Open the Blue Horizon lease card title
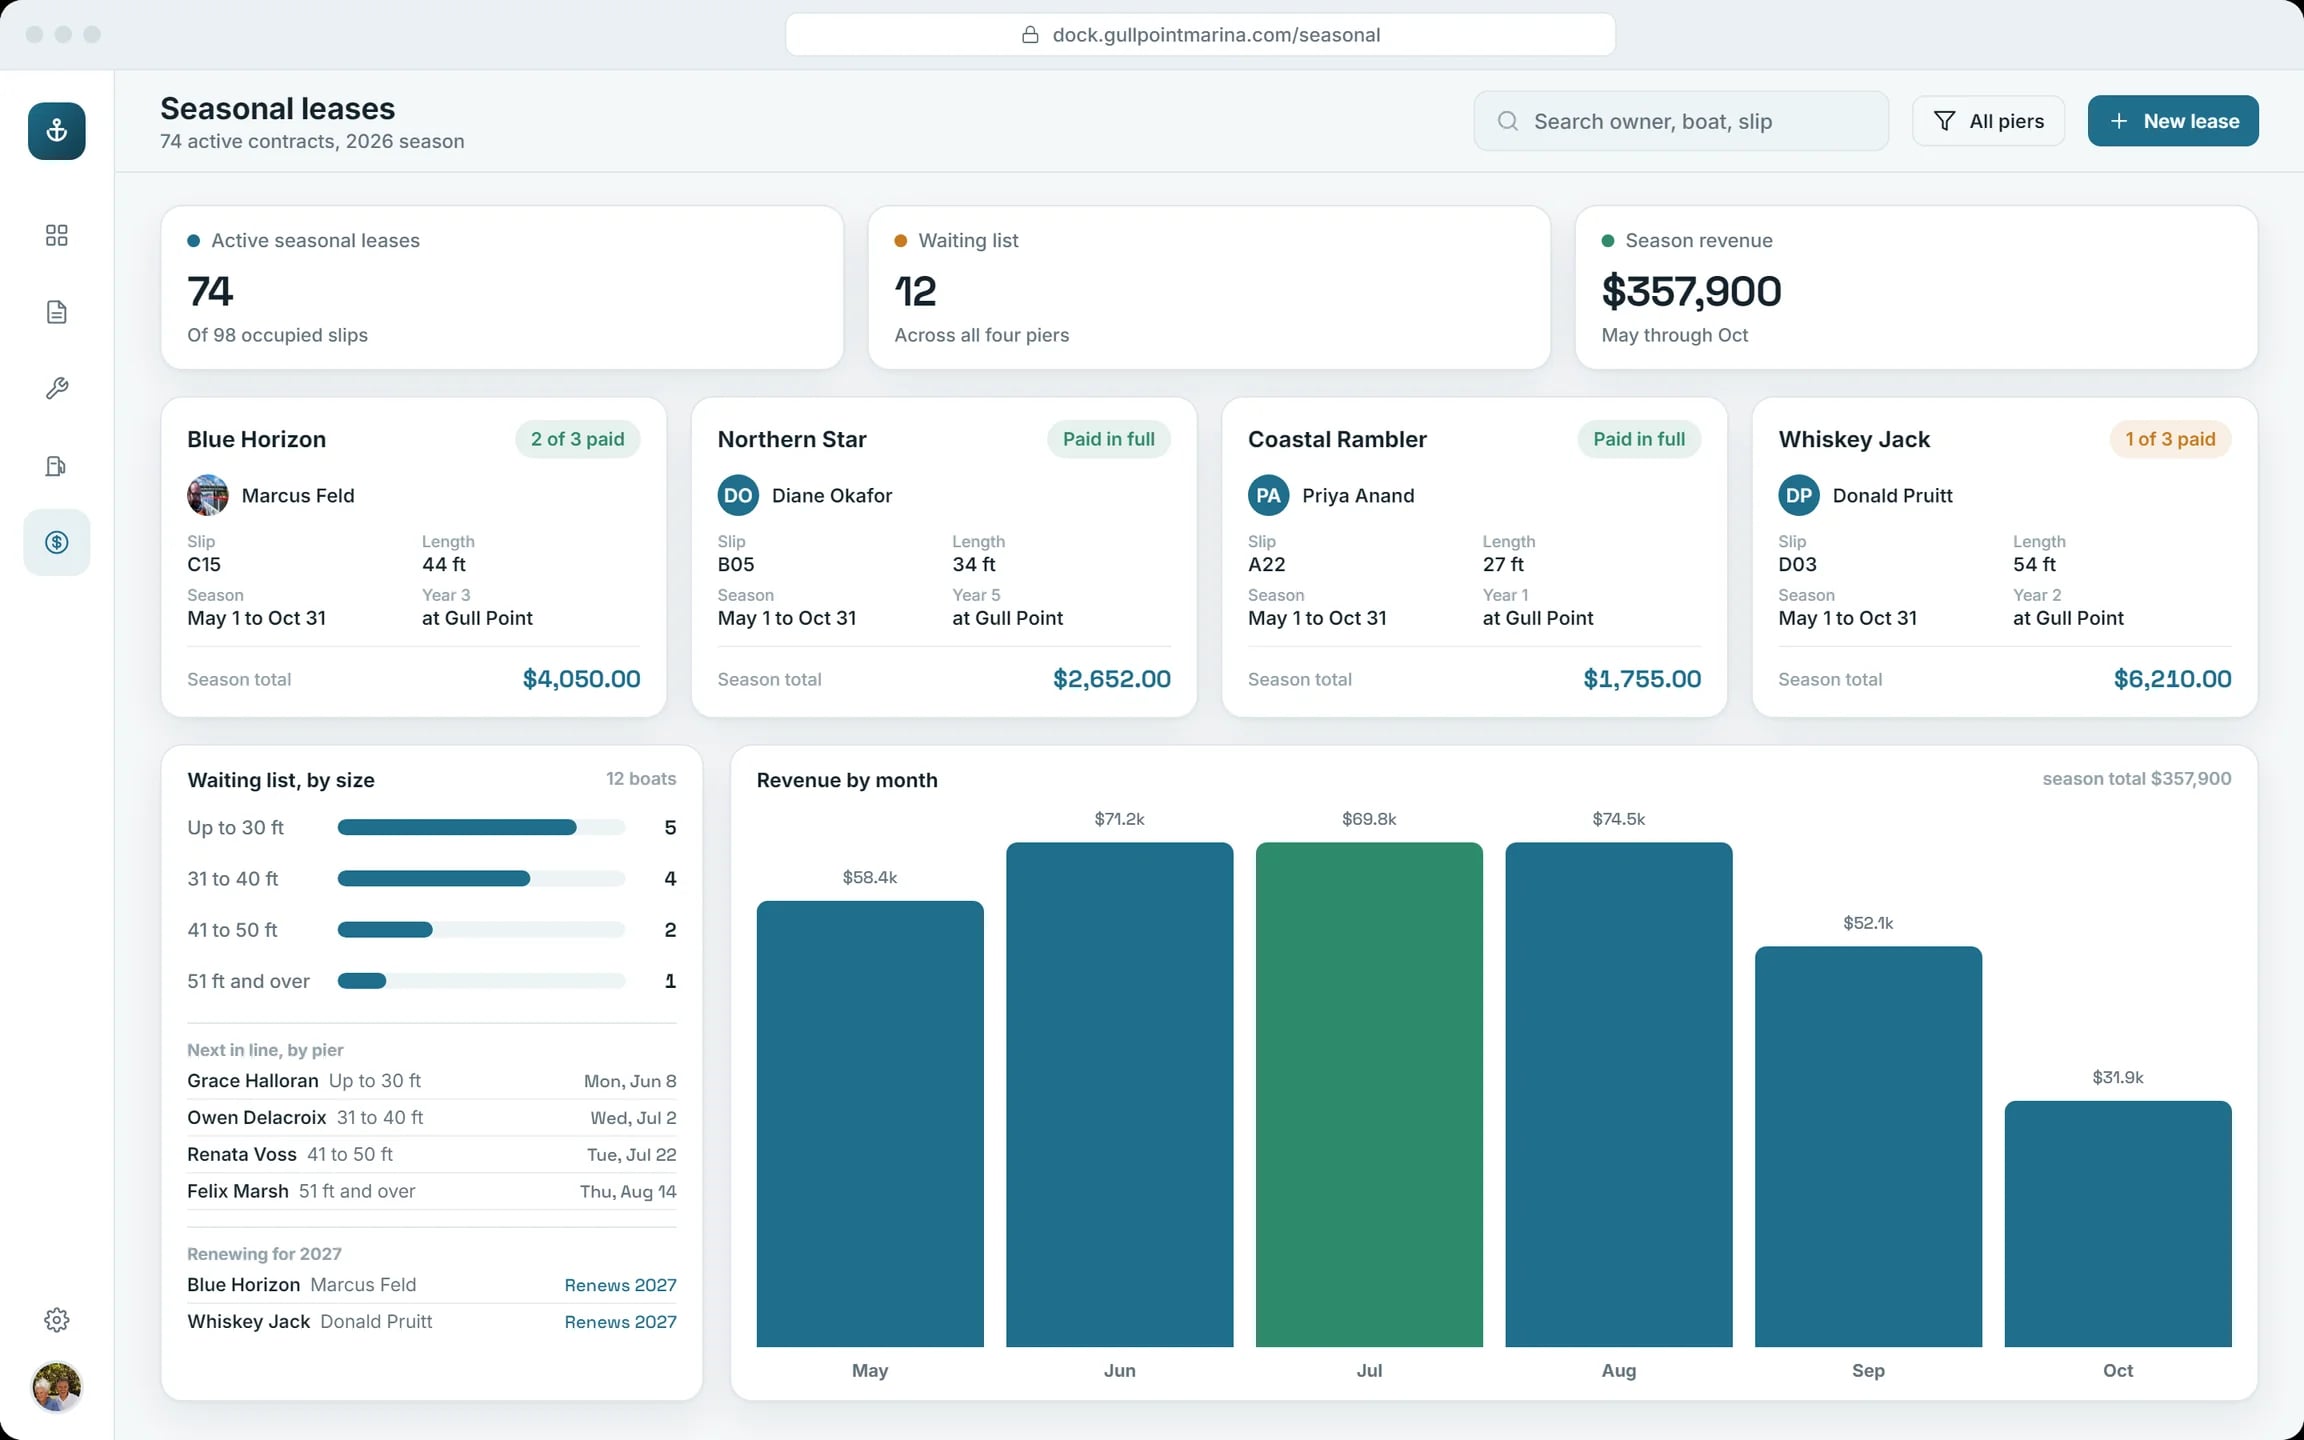Image resolution: width=2304 pixels, height=1440 pixels. point(256,439)
